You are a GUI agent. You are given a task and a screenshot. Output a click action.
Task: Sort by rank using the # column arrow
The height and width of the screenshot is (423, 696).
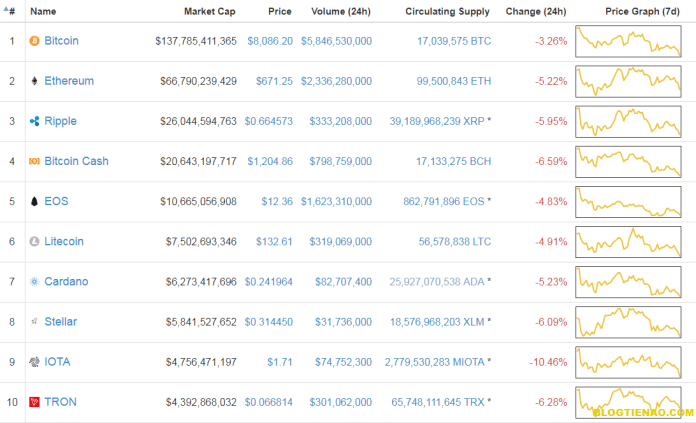click(9, 11)
